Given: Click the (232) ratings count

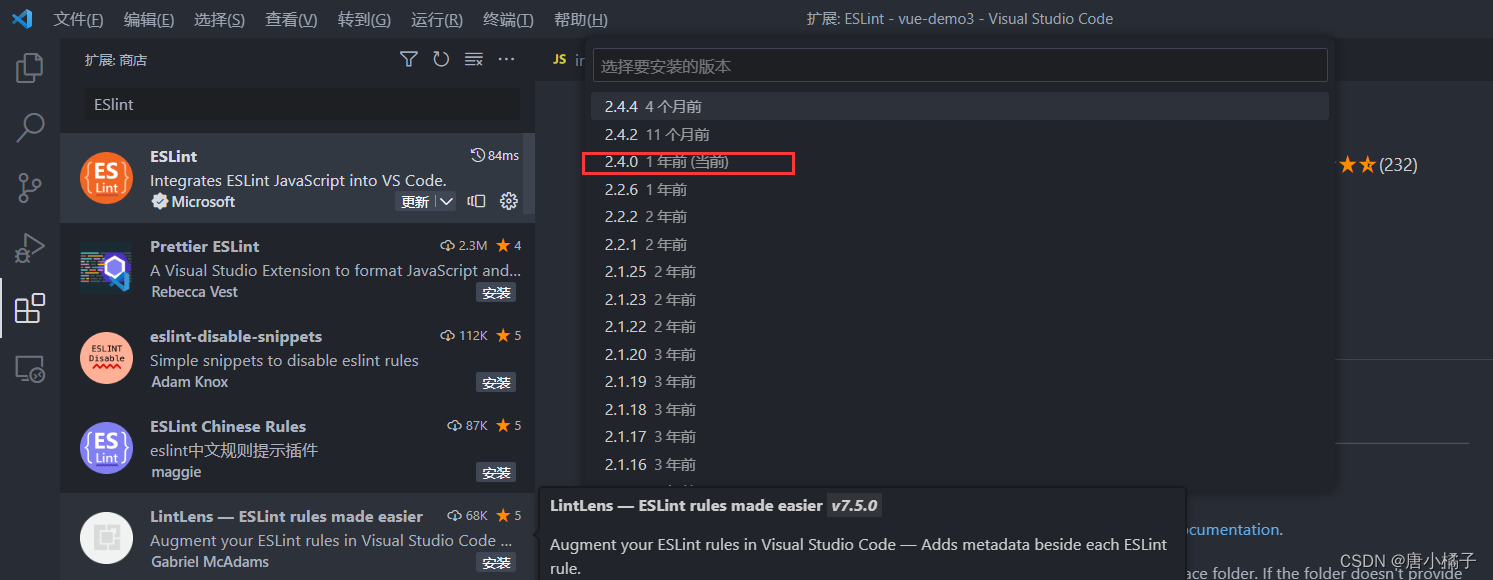Looking at the screenshot, I should pos(1398,165).
